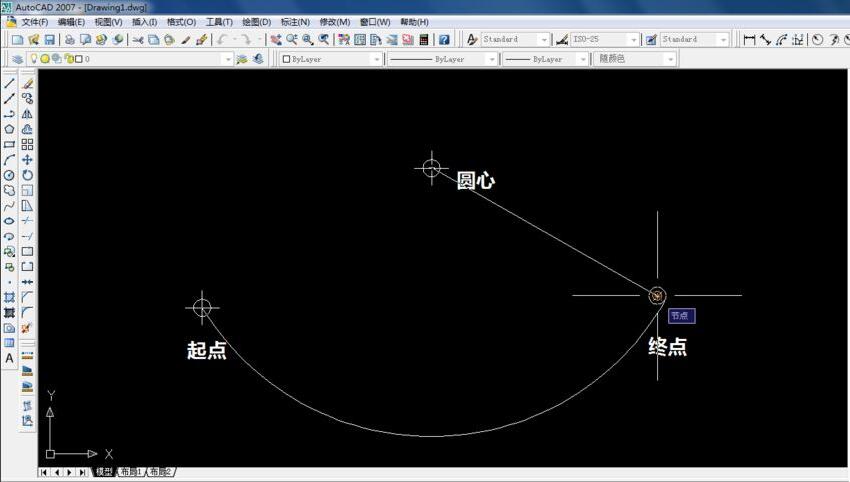Viewport: 850px width, 482px height.
Task: Select the Hatch tool
Action: pos(9,297)
